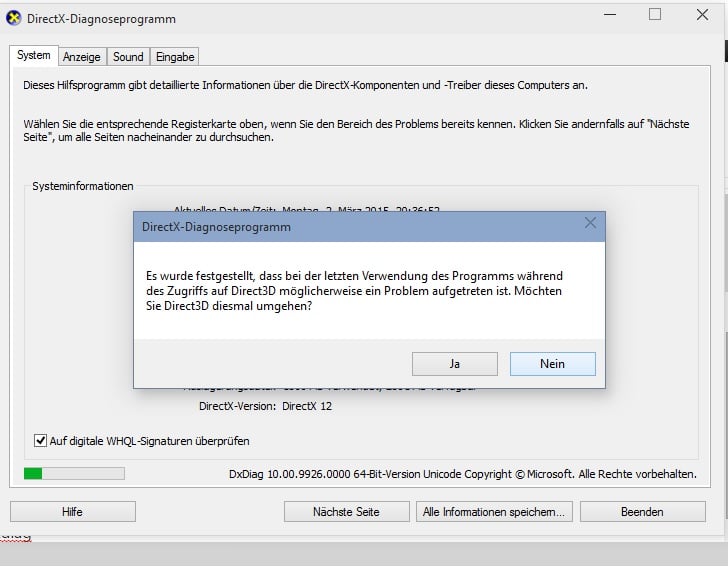
Task: Click the dialog title DirectX-Diagnoseprogramm
Action: pyautogui.click(x=216, y=227)
